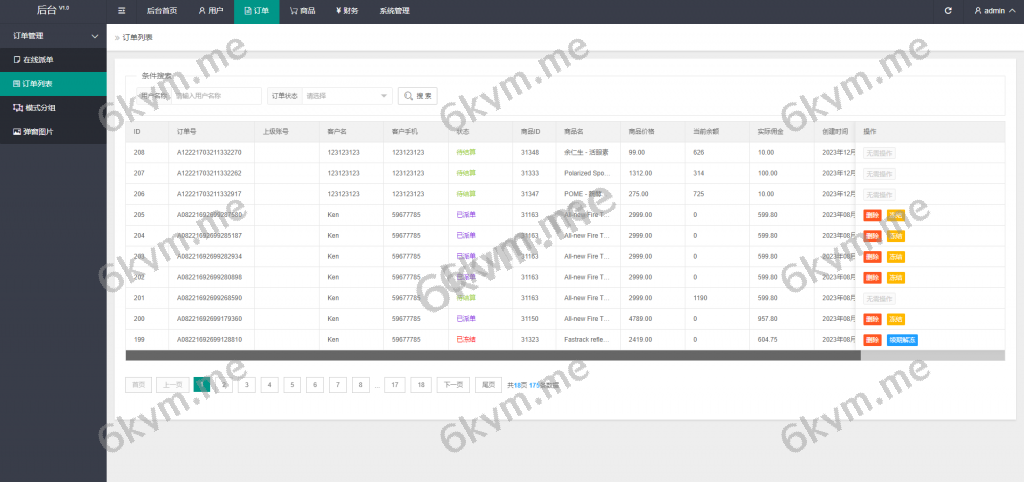Freeze order 200 with yellow 冻结 button

(x=895, y=319)
